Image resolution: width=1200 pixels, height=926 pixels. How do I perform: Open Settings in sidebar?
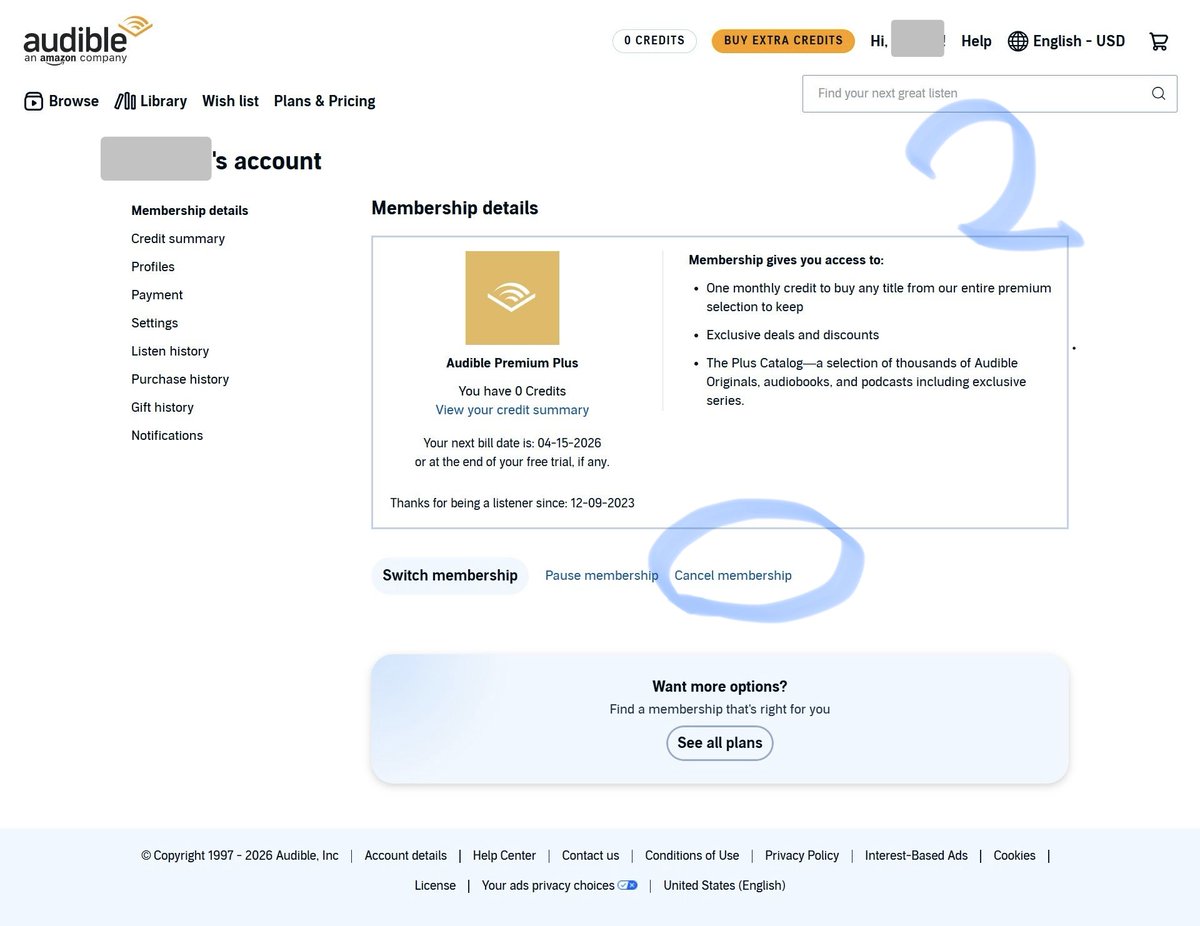pos(155,323)
